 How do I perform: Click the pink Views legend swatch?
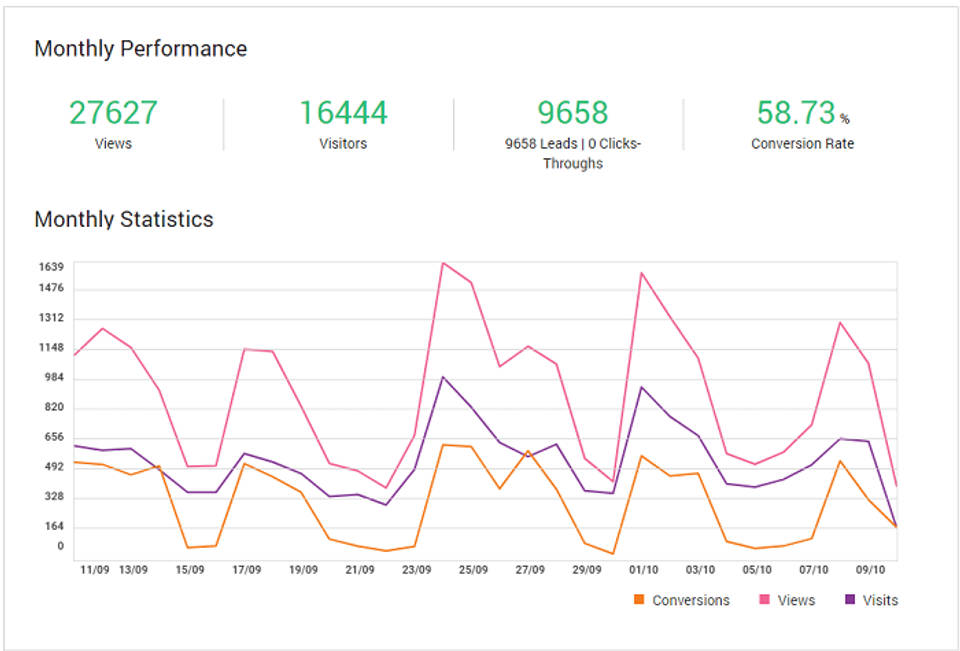[765, 600]
